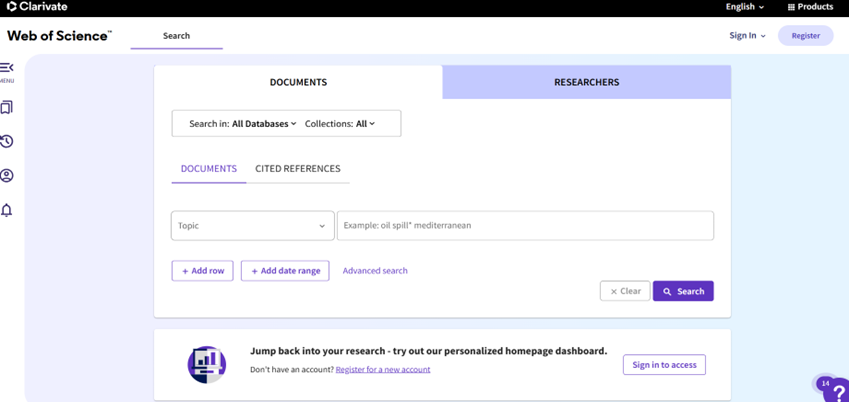
Task: Switch to the top DOCUMENTS tab
Action: (298, 82)
